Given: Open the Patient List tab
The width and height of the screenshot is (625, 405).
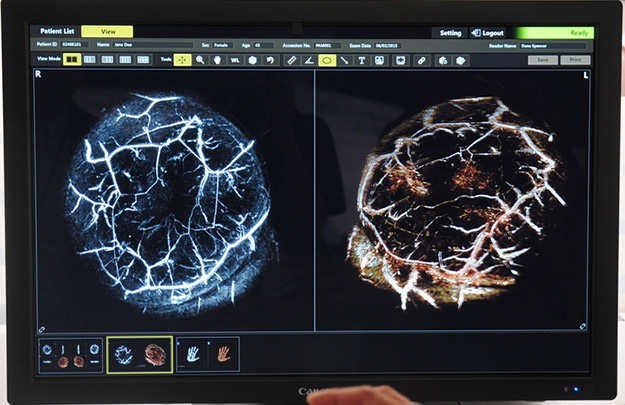Looking at the screenshot, I should pyautogui.click(x=55, y=32).
